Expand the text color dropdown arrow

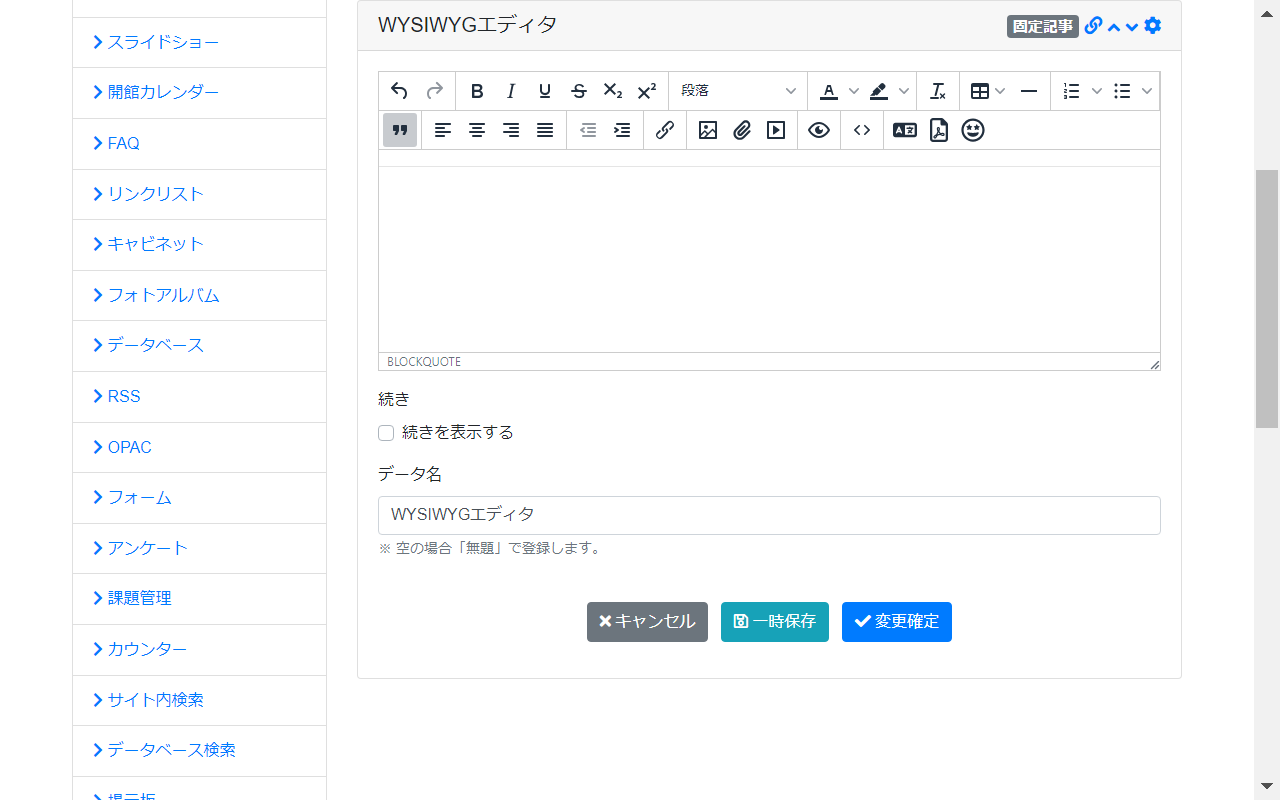click(854, 90)
